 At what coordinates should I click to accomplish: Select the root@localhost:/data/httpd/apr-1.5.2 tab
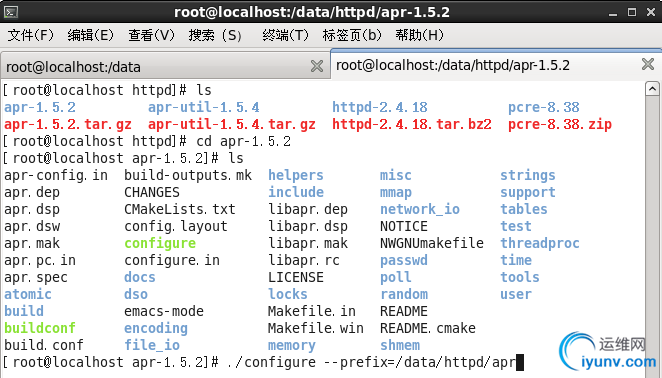pyautogui.click(x=496, y=65)
